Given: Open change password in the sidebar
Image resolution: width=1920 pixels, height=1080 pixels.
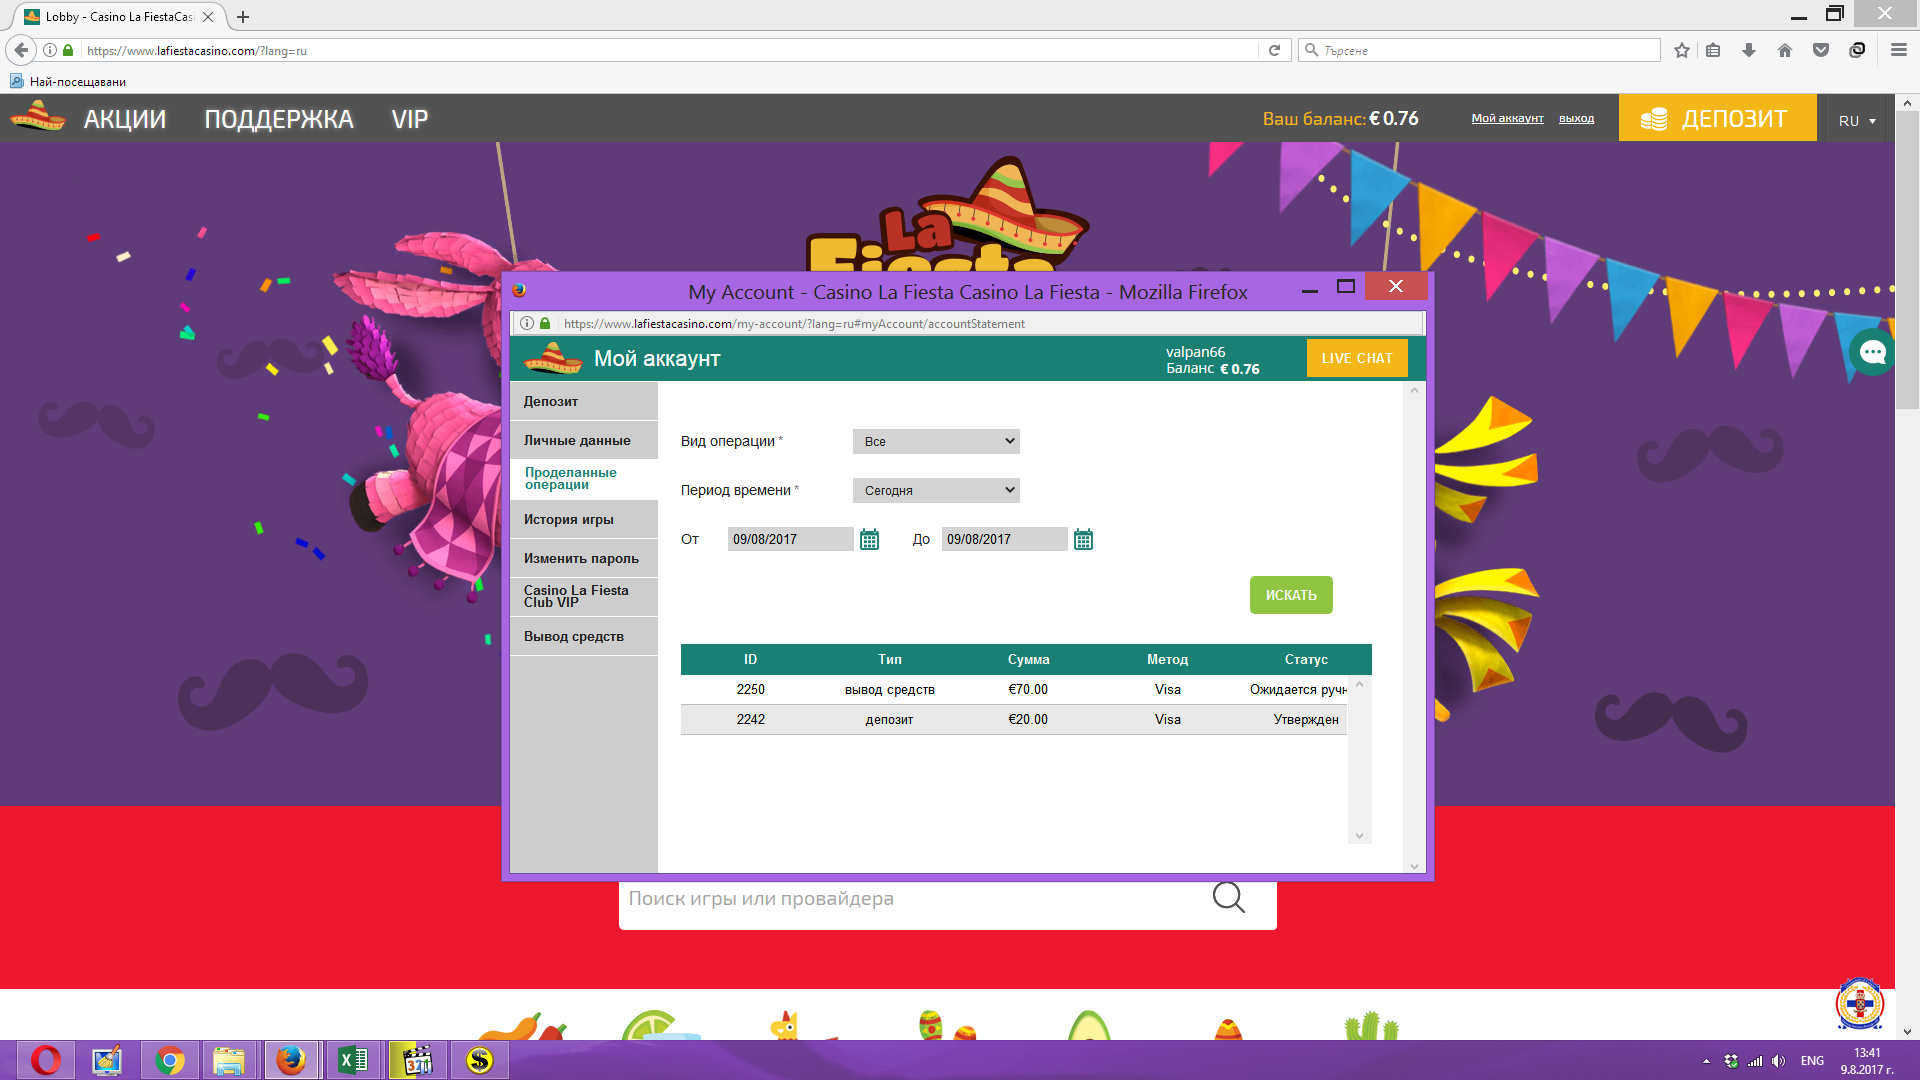Looking at the screenshot, I should [583, 558].
